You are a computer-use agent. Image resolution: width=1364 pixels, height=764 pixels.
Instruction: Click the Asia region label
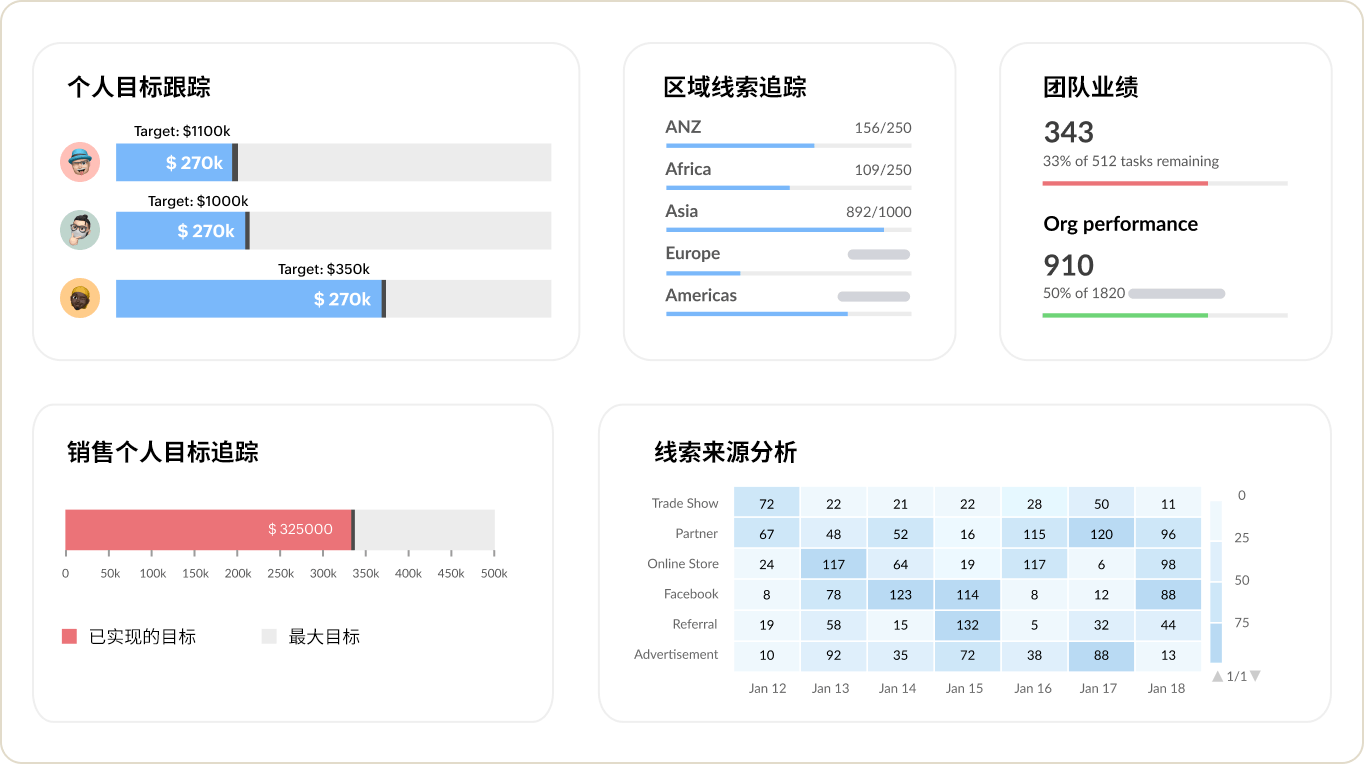[682, 211]
